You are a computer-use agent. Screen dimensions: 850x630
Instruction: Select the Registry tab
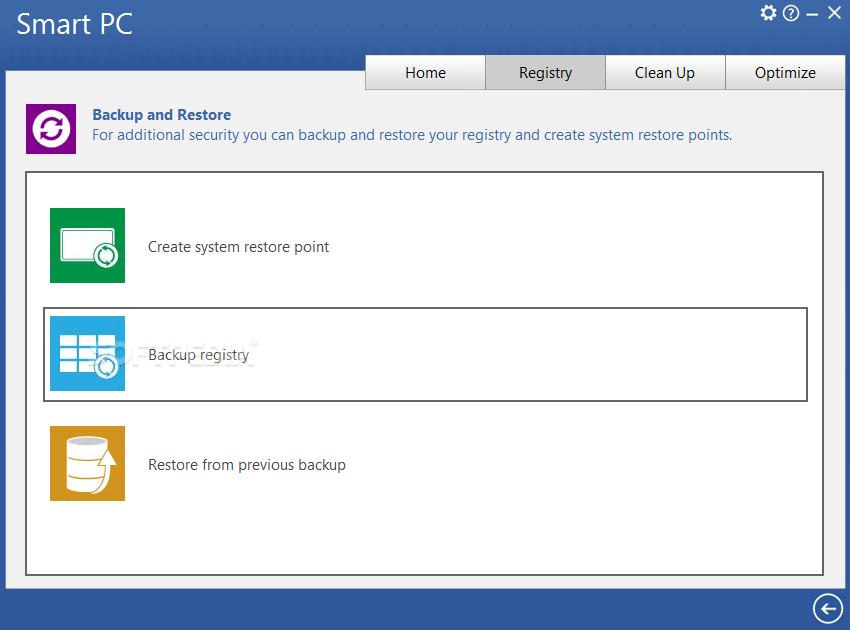545,73
